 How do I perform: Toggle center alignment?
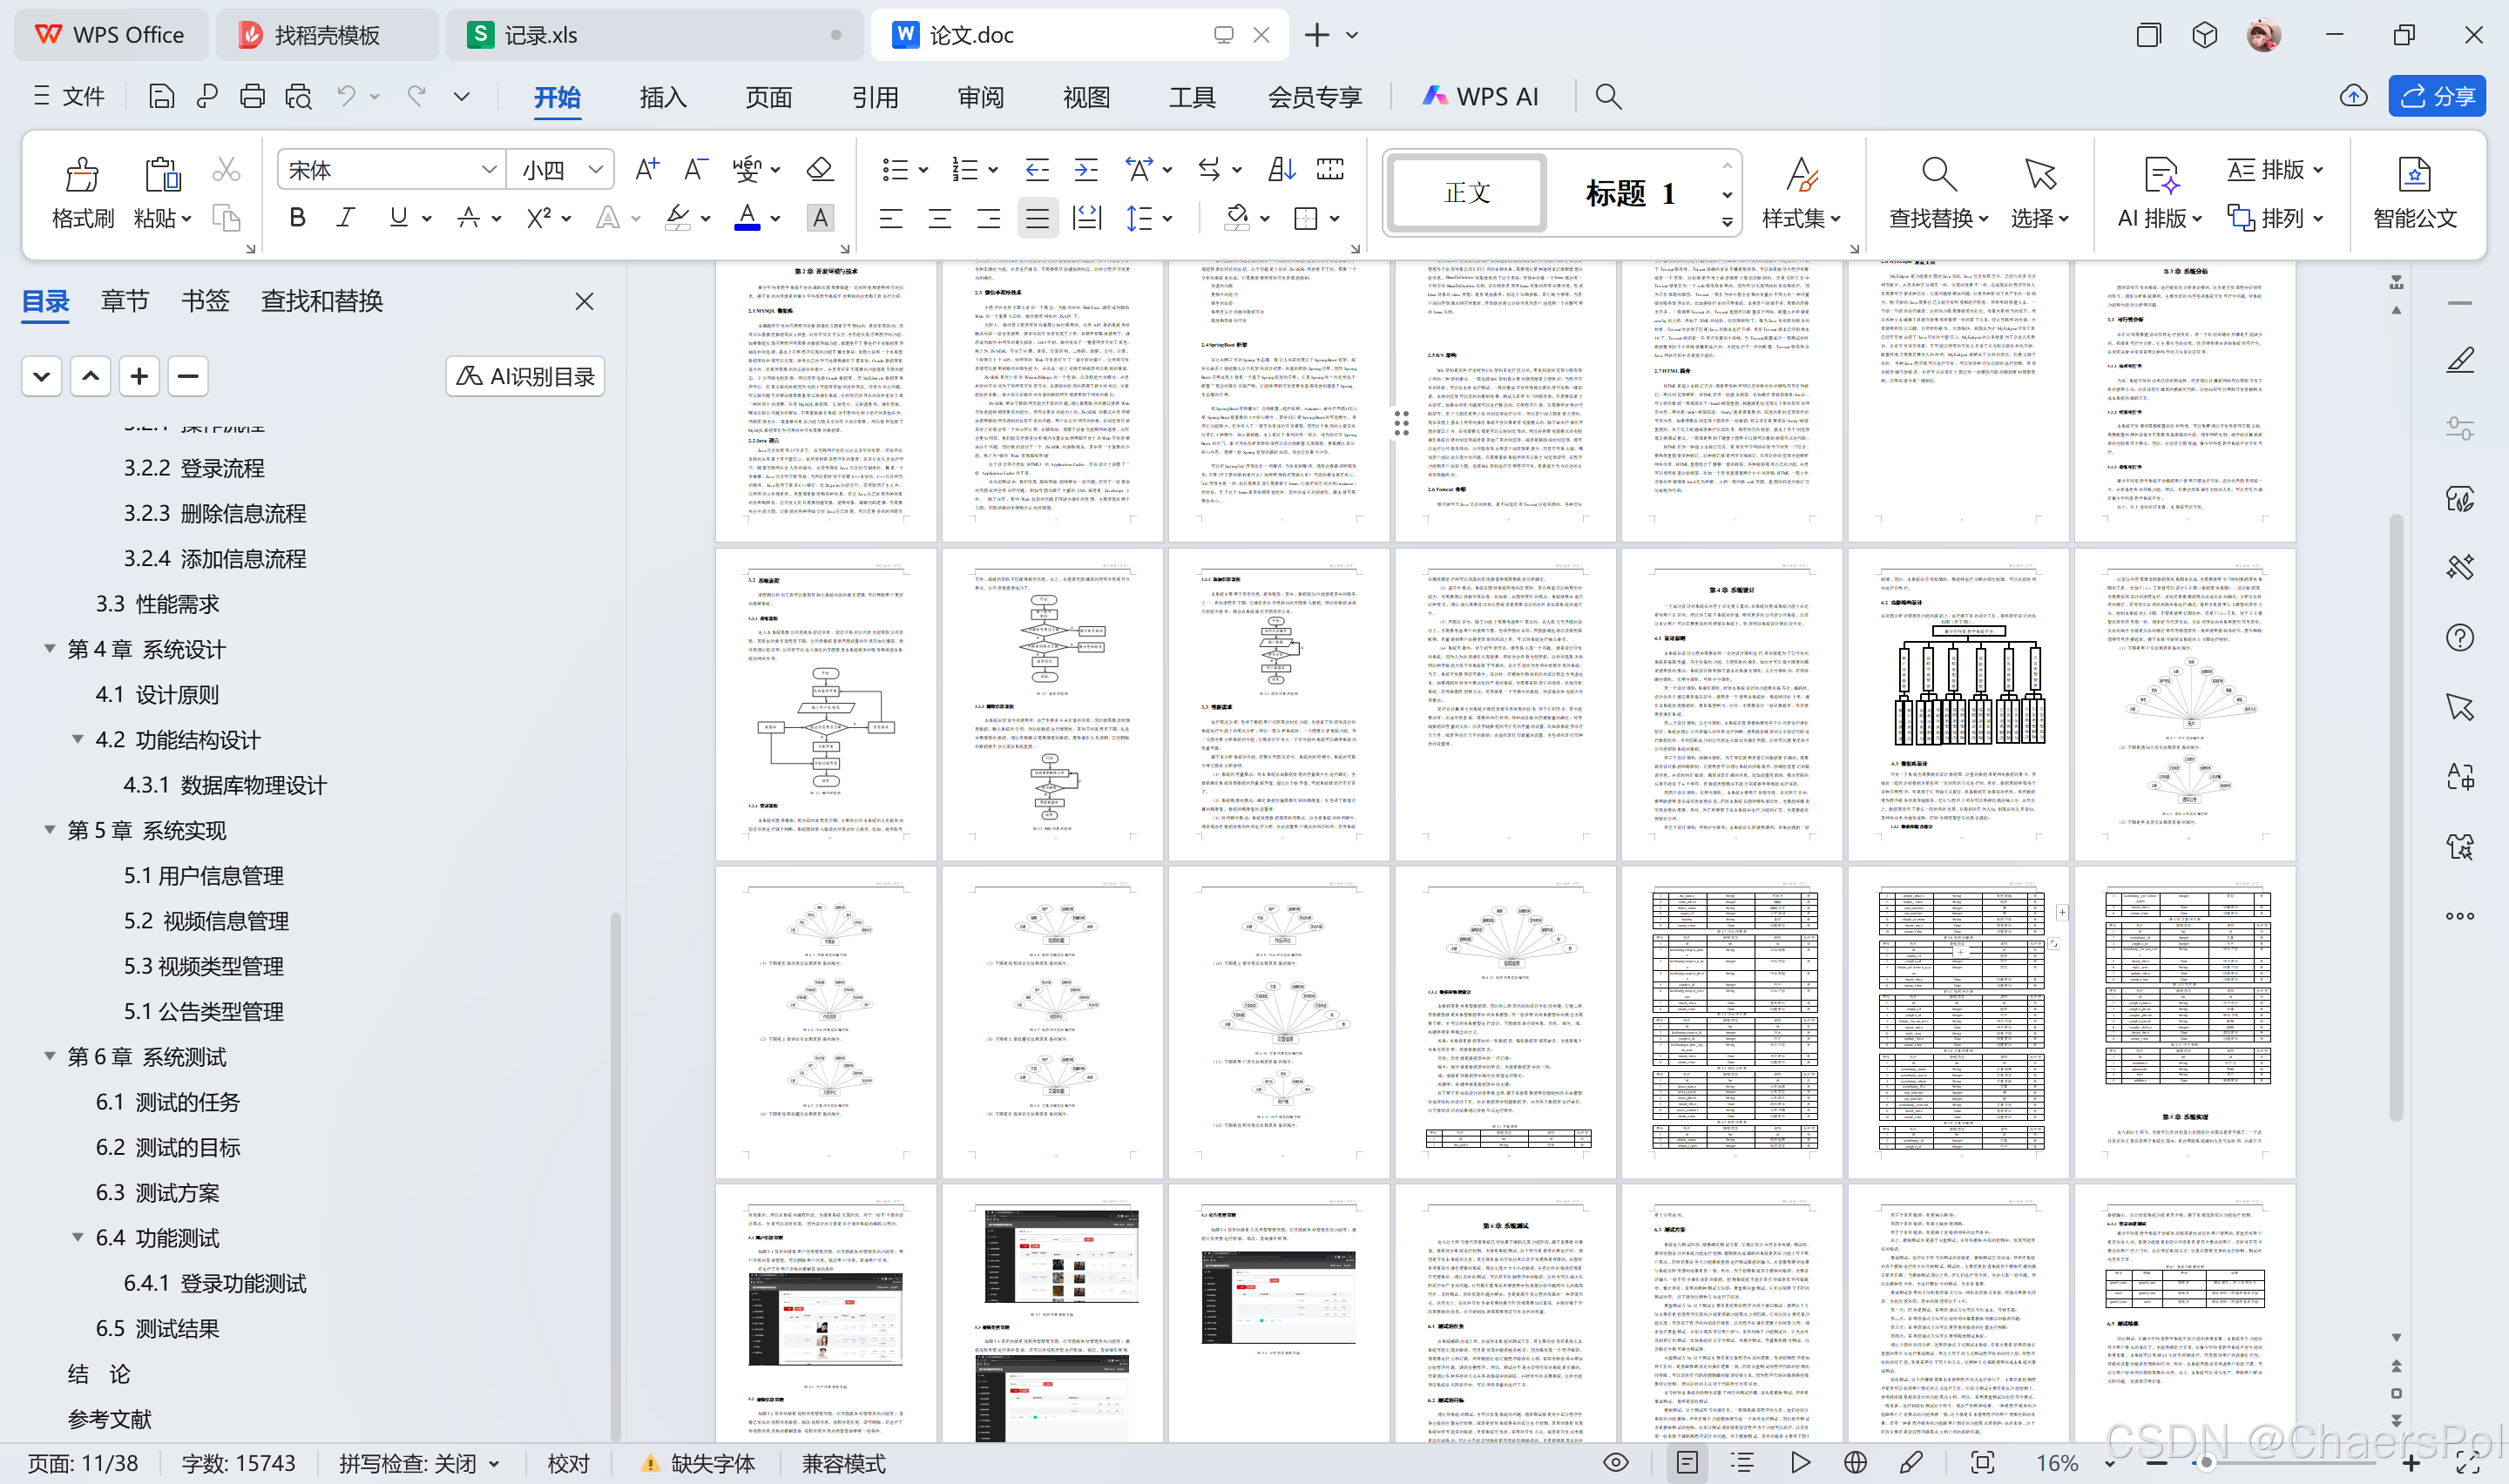(939, 217)
